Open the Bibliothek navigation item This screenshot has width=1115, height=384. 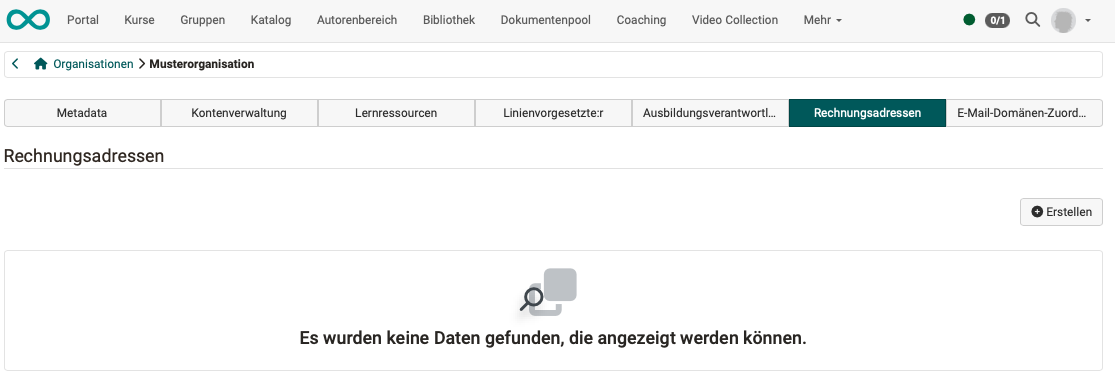pyautogui.click(x=449, y=20)
